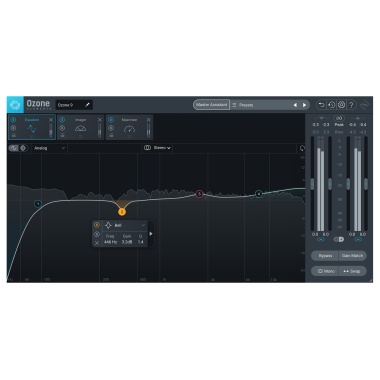This screenshot has width=380, height=380.
Task: Solo the Imager module
Action: coord(62,128)
